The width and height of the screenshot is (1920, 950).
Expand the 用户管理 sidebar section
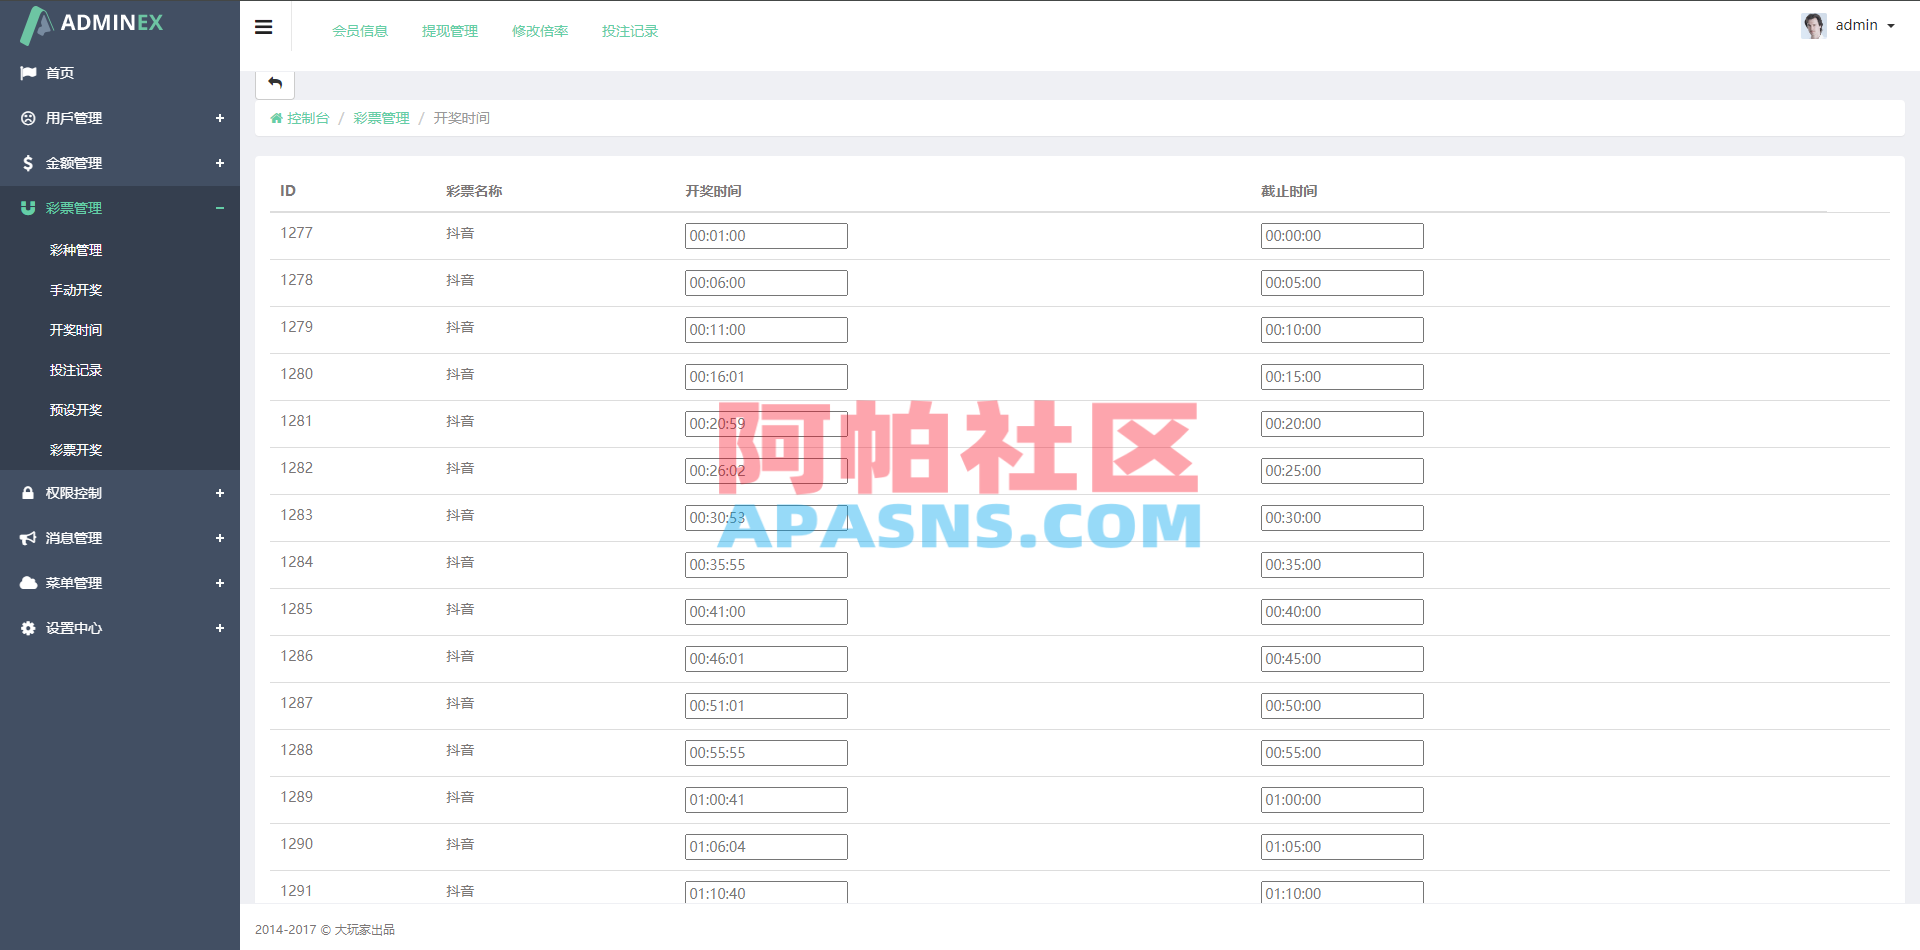point(219,118)
